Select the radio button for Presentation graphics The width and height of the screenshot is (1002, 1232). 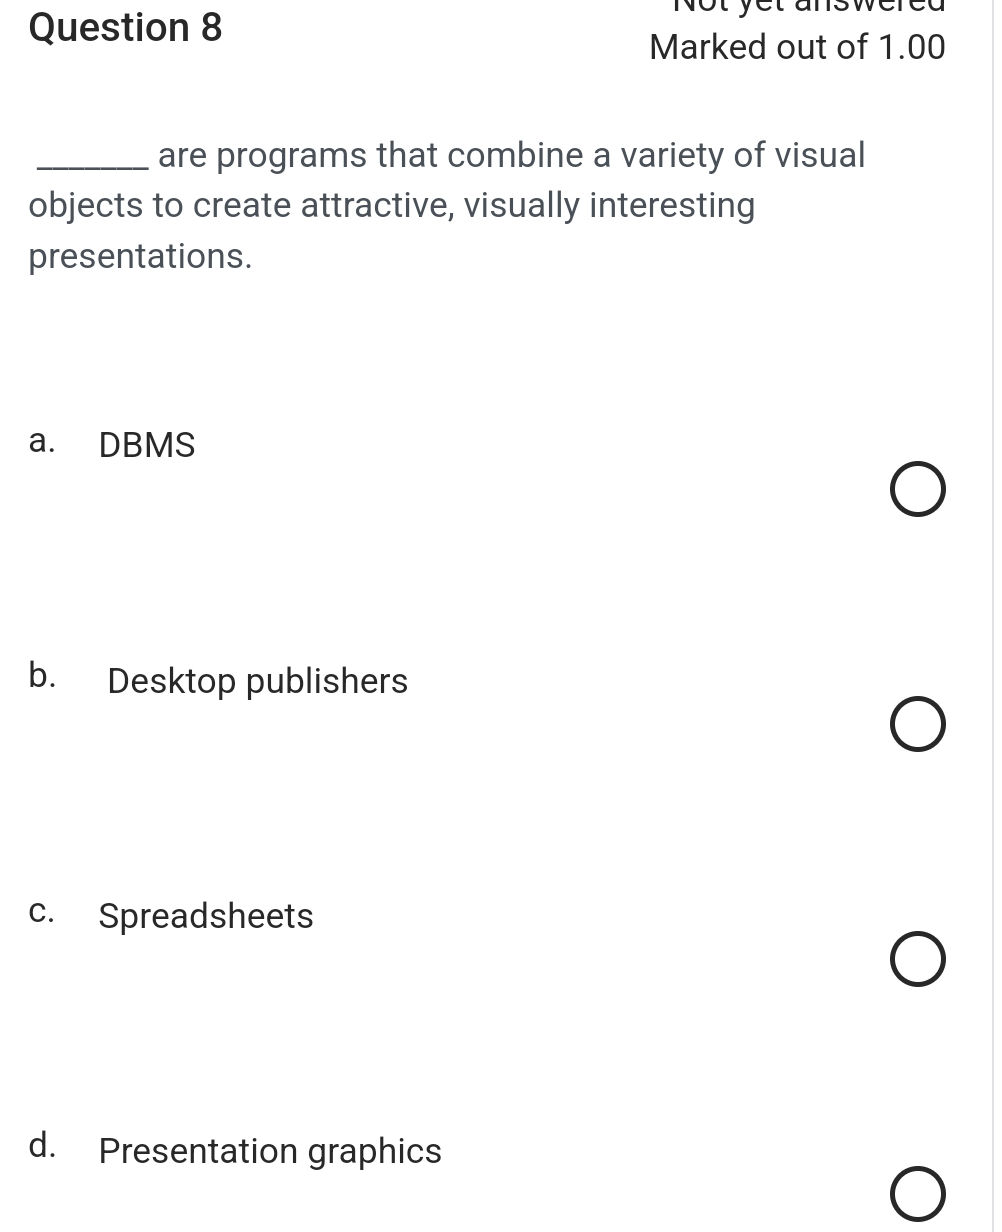tap(917, 1193)
